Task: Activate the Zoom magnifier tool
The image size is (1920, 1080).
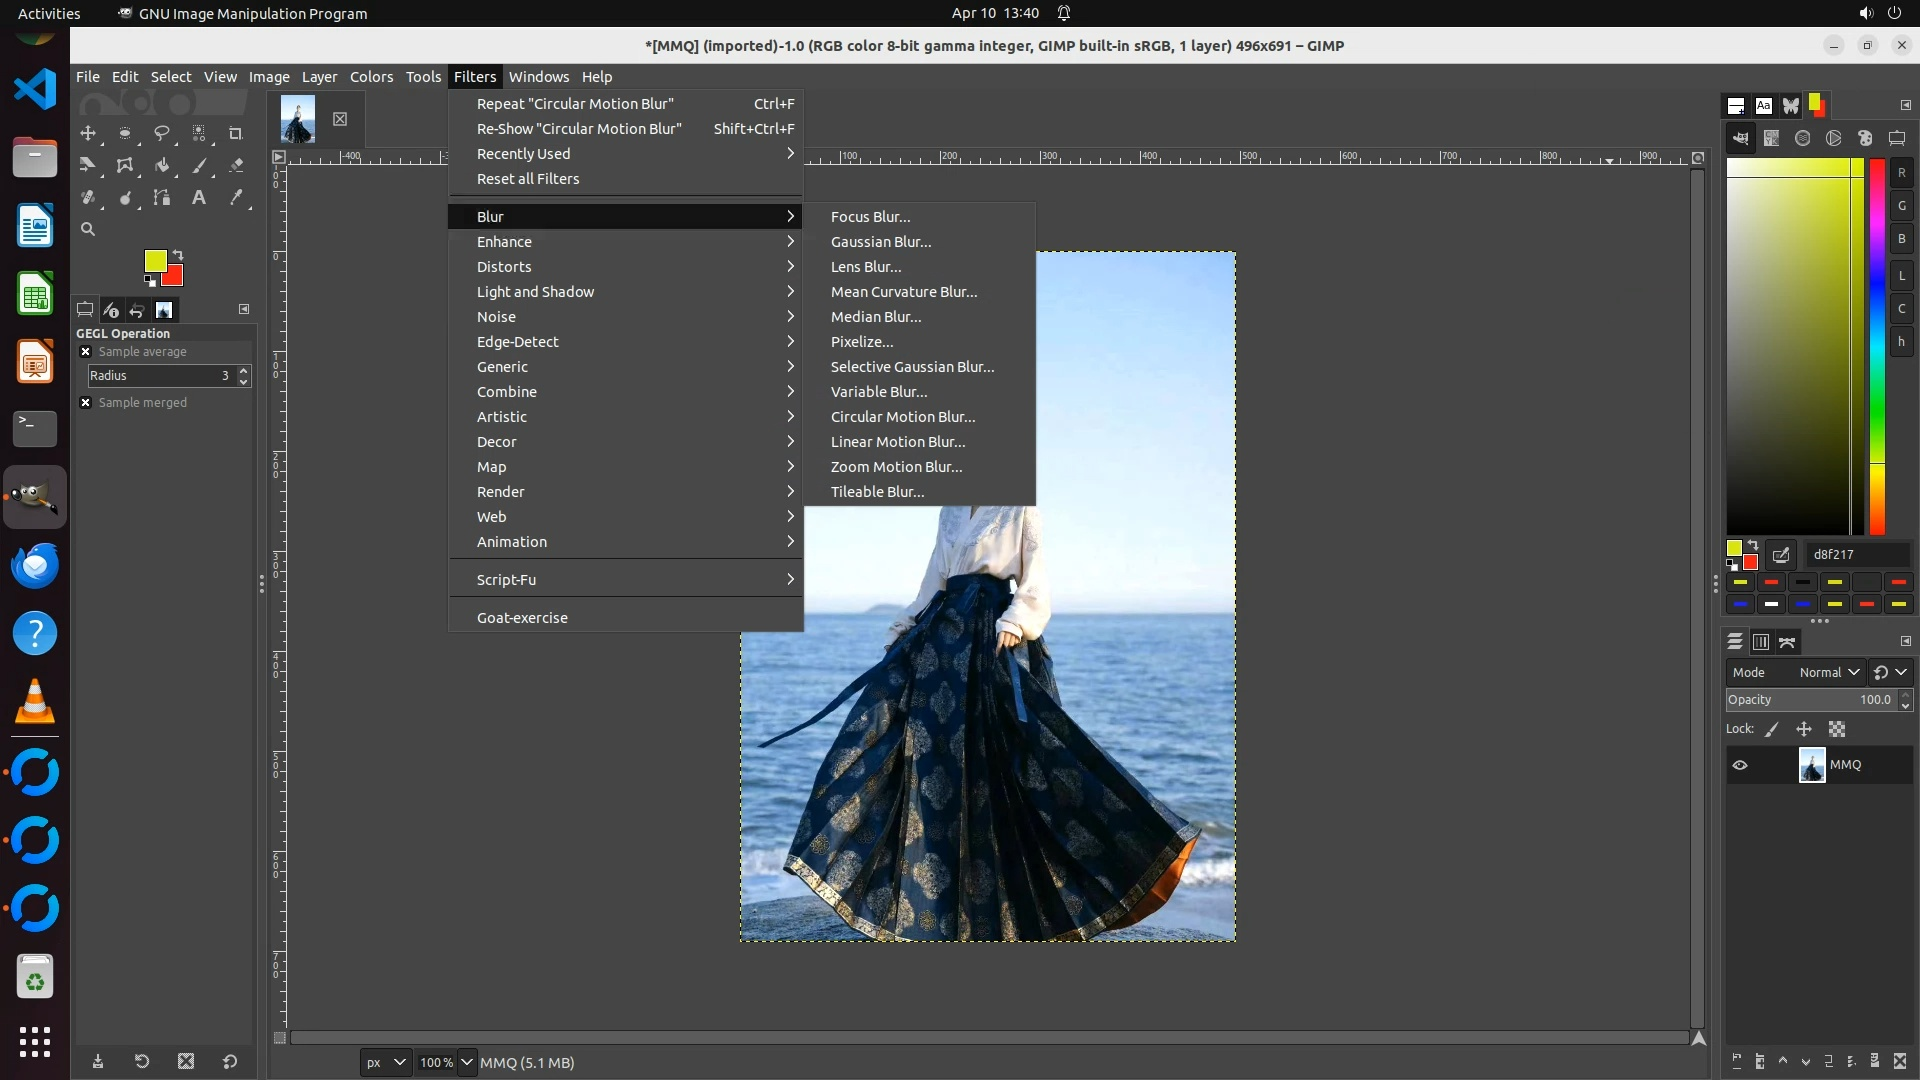Action: [88, 230]
